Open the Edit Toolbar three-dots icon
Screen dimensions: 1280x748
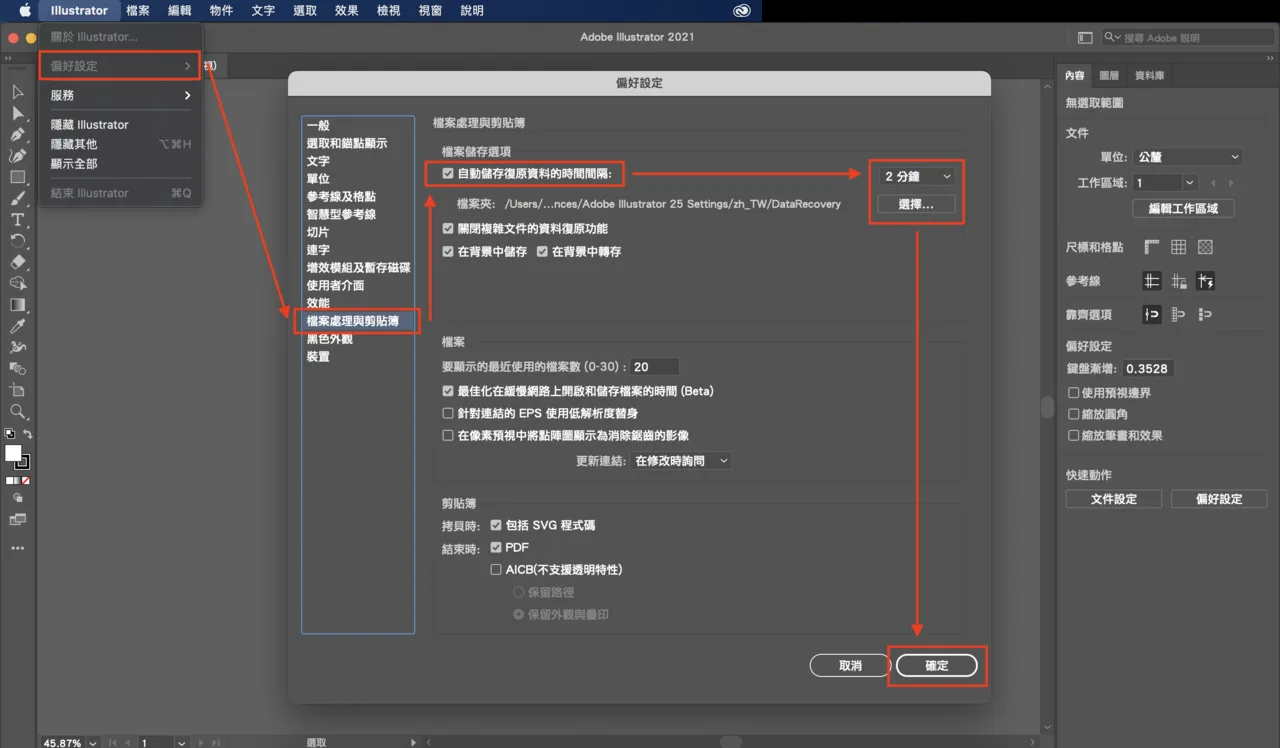17,548
